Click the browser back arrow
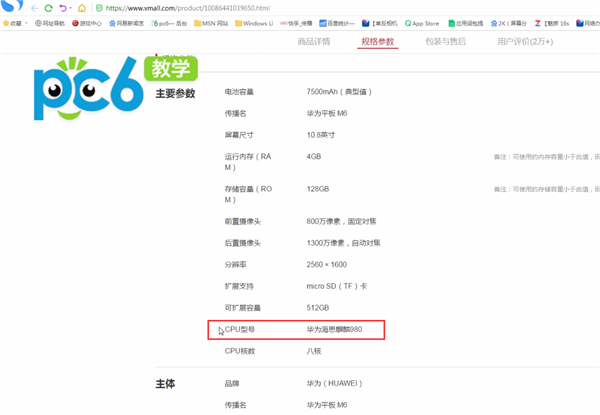 (34, 8)
